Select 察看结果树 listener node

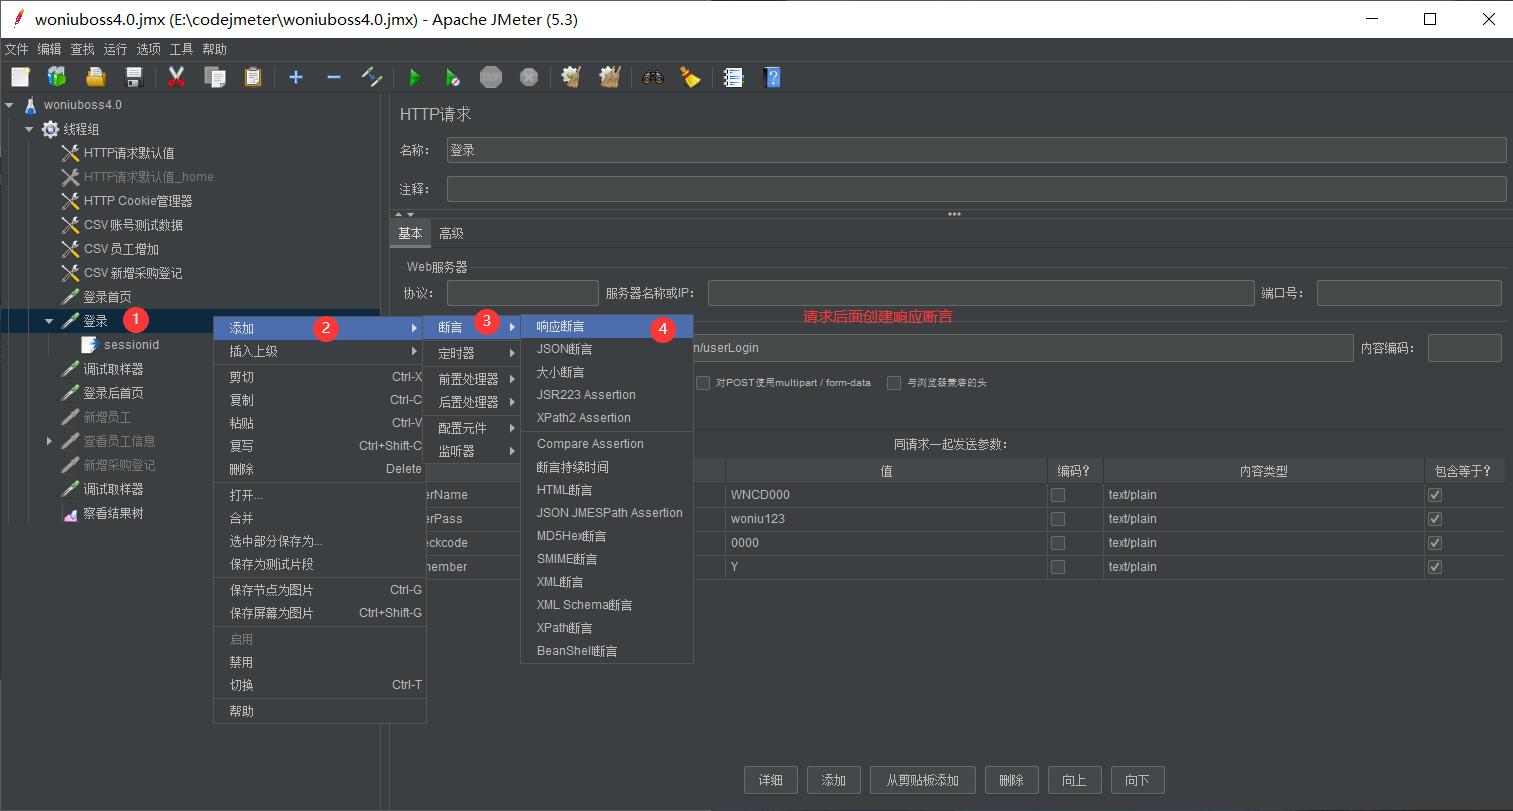113,513
